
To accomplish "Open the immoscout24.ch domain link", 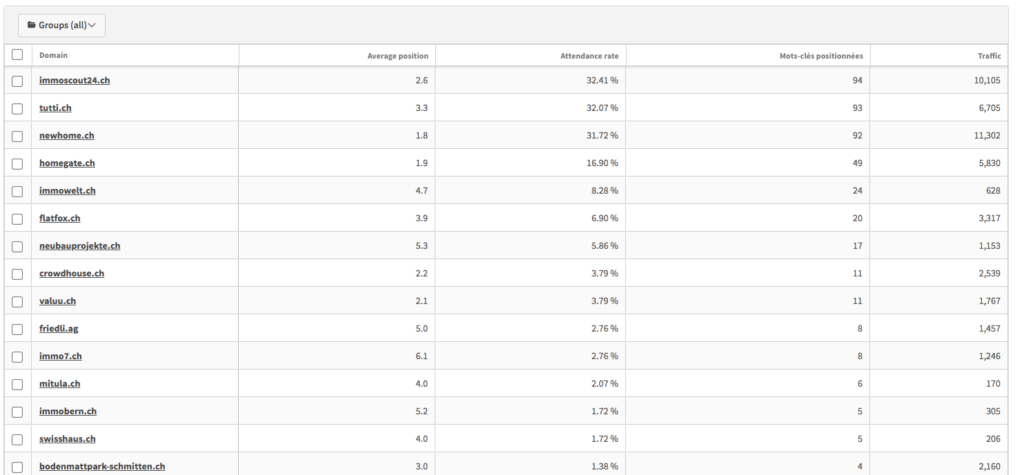I will 74,80.
